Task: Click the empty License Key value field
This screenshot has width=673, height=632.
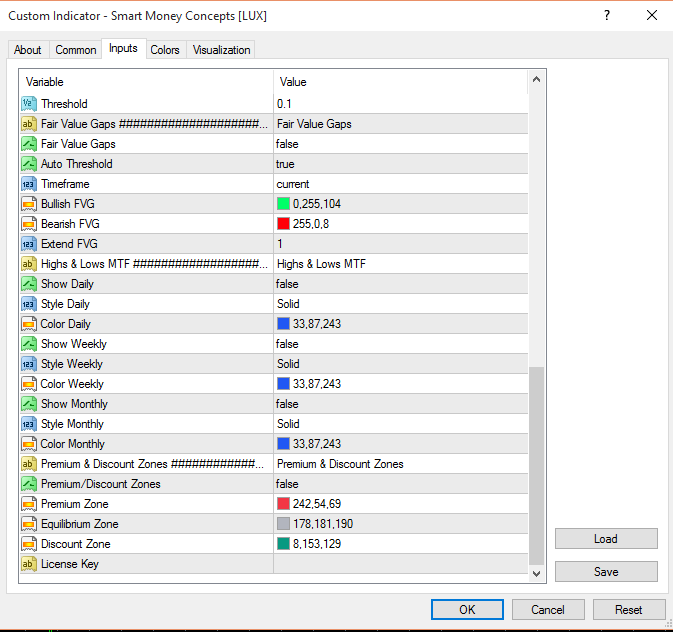Action: [401, 564]
